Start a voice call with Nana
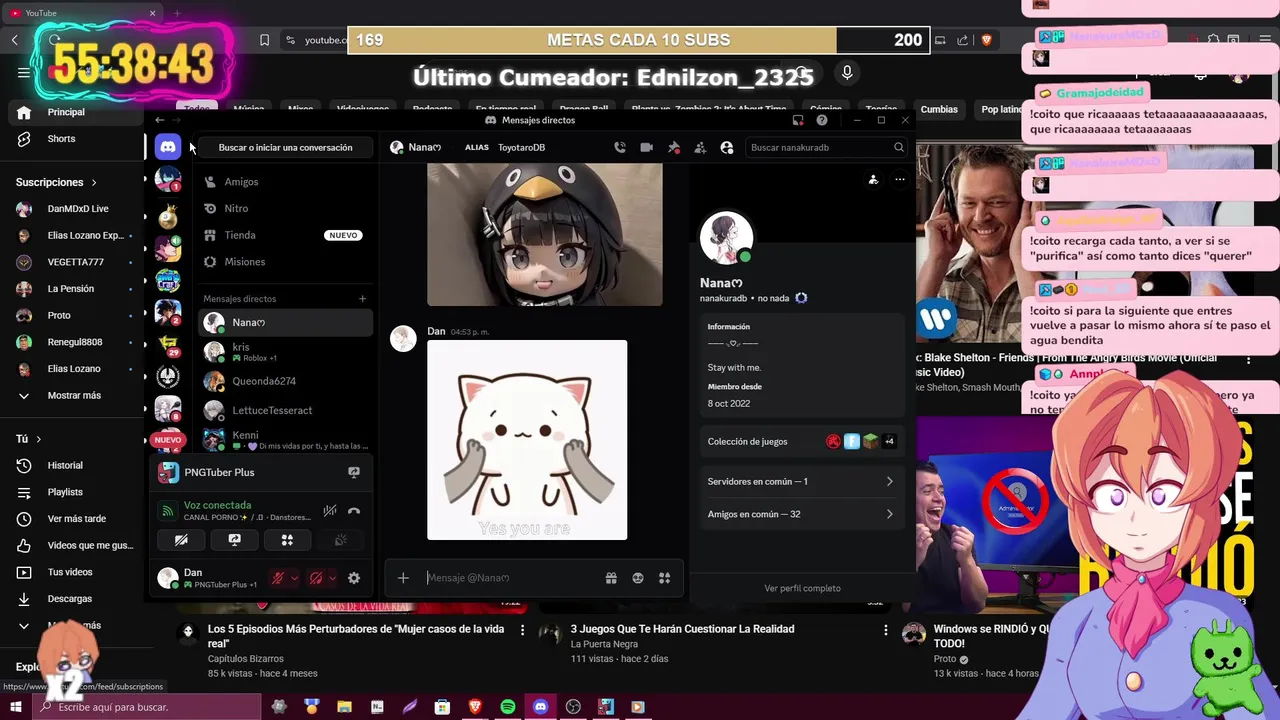This screenshot has width=1280, height=720. click(x=620, y=147)
